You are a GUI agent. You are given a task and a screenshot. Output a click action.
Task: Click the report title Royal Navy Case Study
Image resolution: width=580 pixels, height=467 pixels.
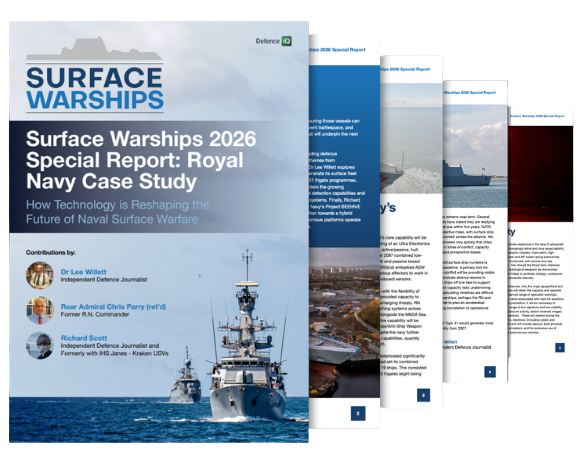(141, 160)
